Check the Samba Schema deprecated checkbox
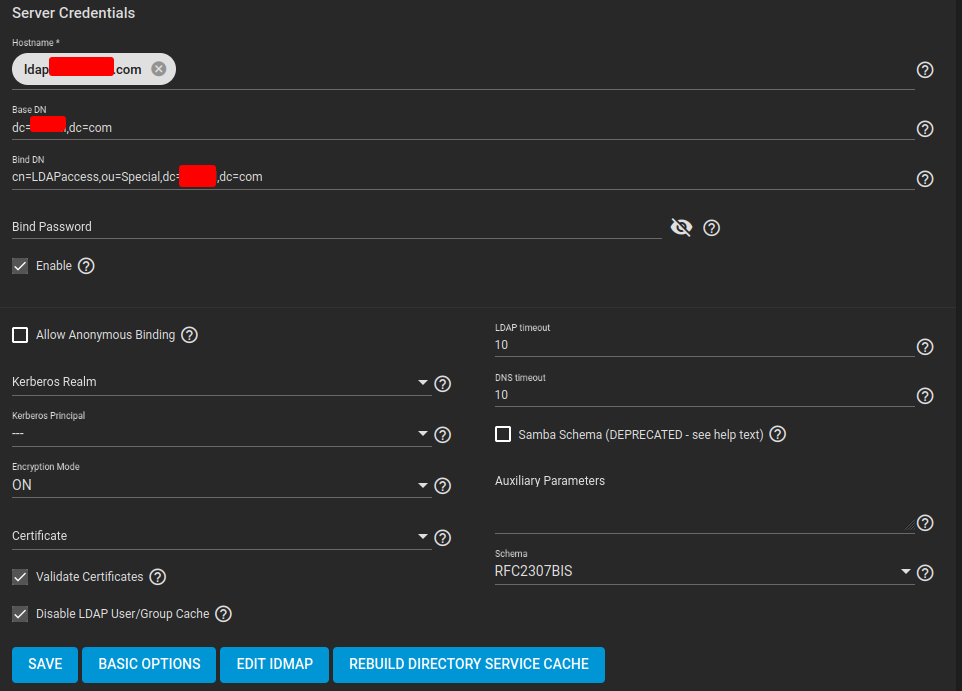The image size is (962, 691). pyautogui.click(x=503, y=434)
